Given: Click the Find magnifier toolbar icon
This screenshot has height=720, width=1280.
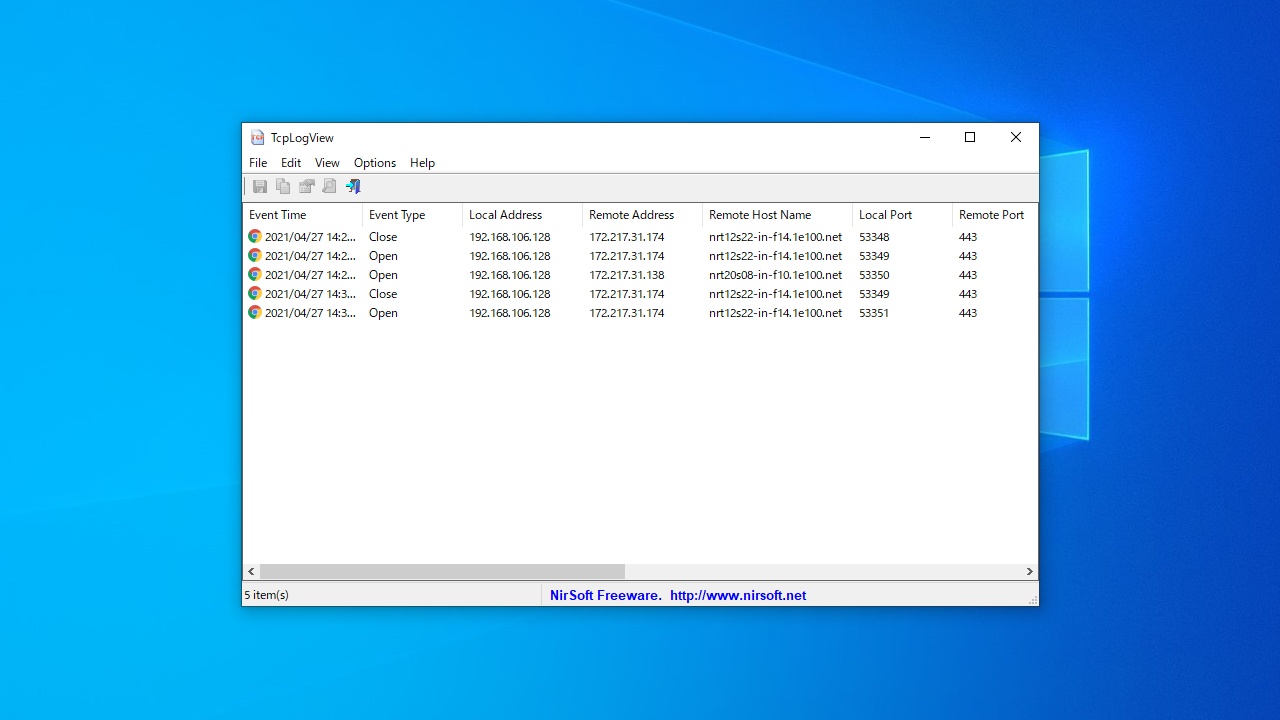Looking at the screenshot, I should coord(329,186).
